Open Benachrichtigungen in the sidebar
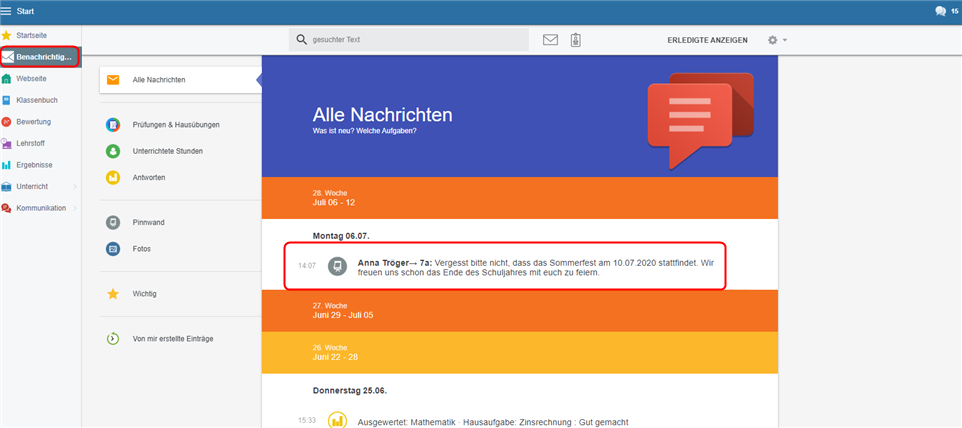The image size is (962, 428). click(x=40, y=57)
